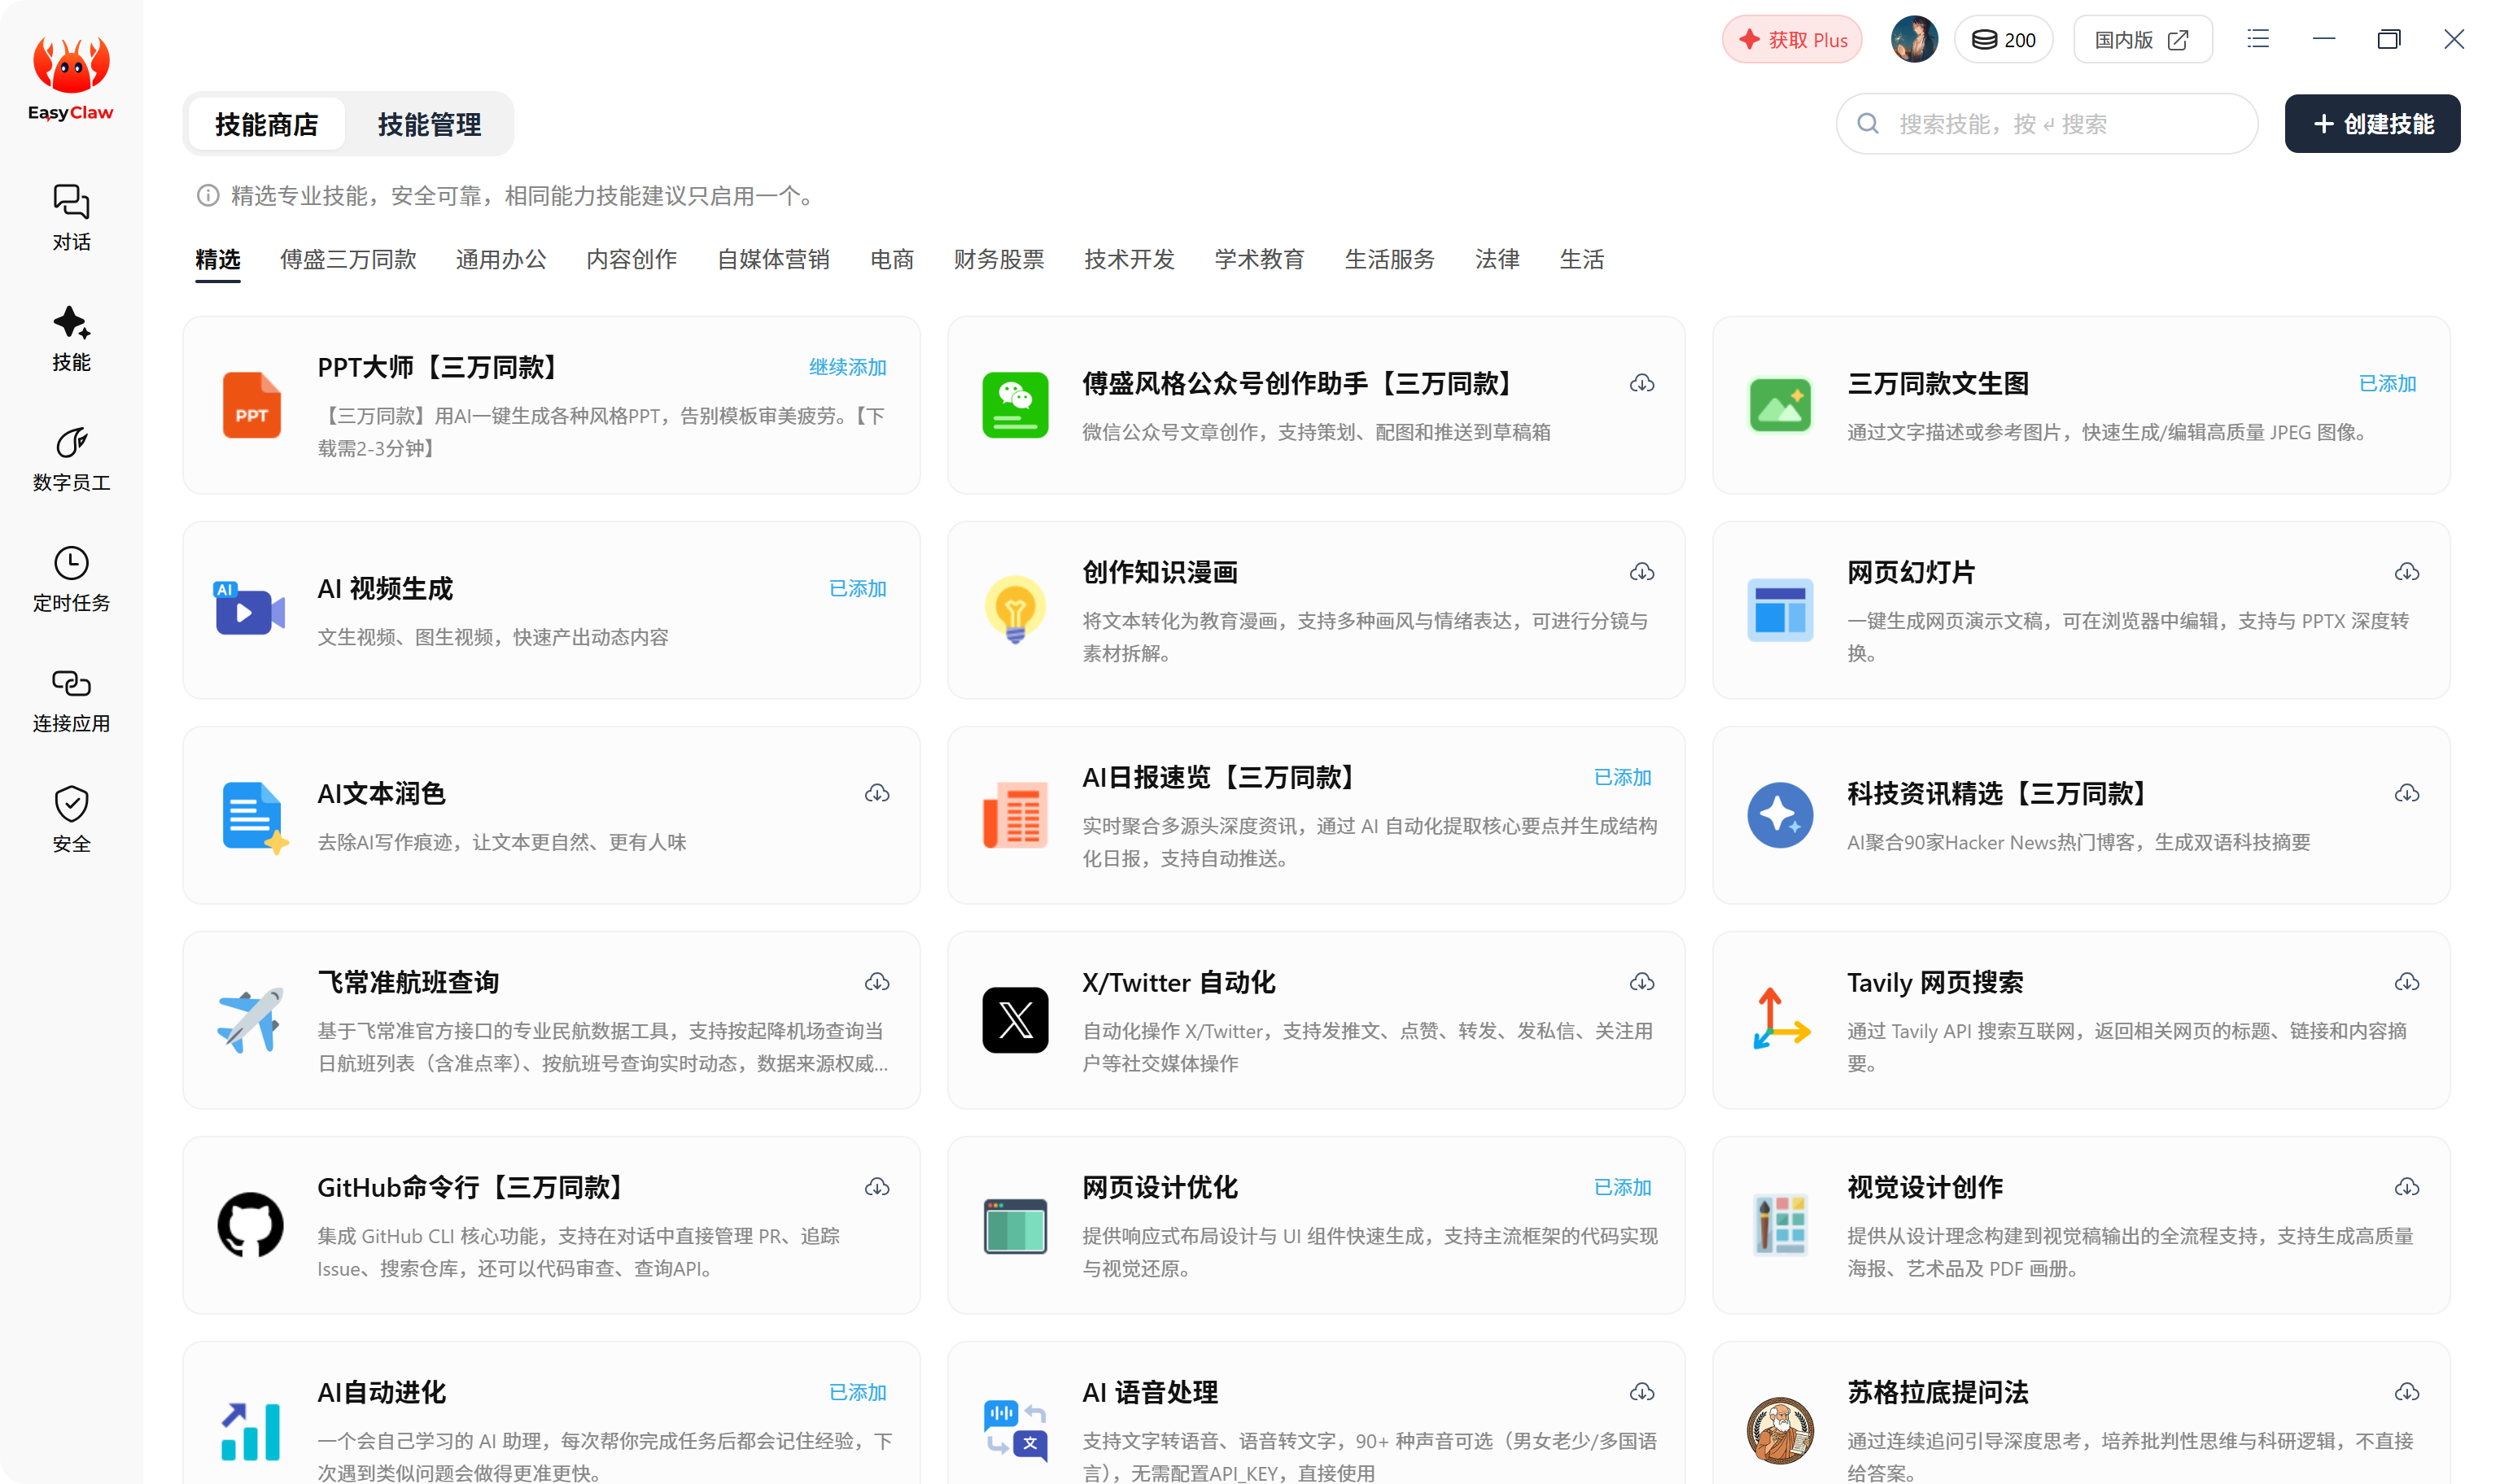Open the AI自动进化 card title
The width and height of the screenshot is (2500, 1484).
[x=381, y=1392]
